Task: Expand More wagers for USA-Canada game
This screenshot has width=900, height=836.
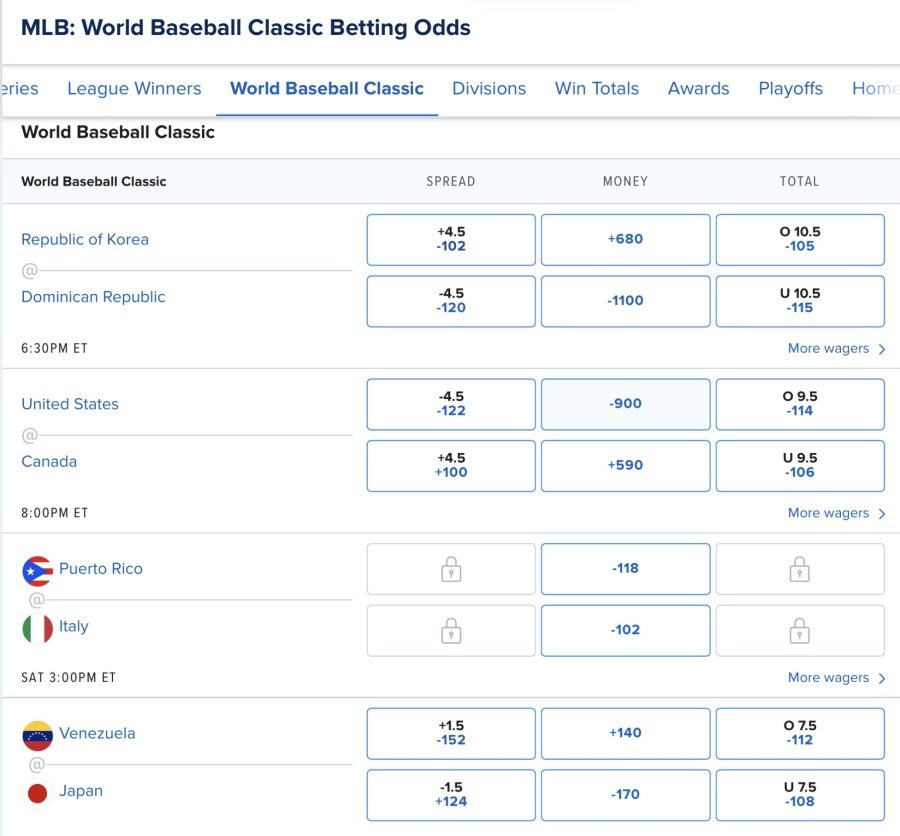Action: (836, 513)
